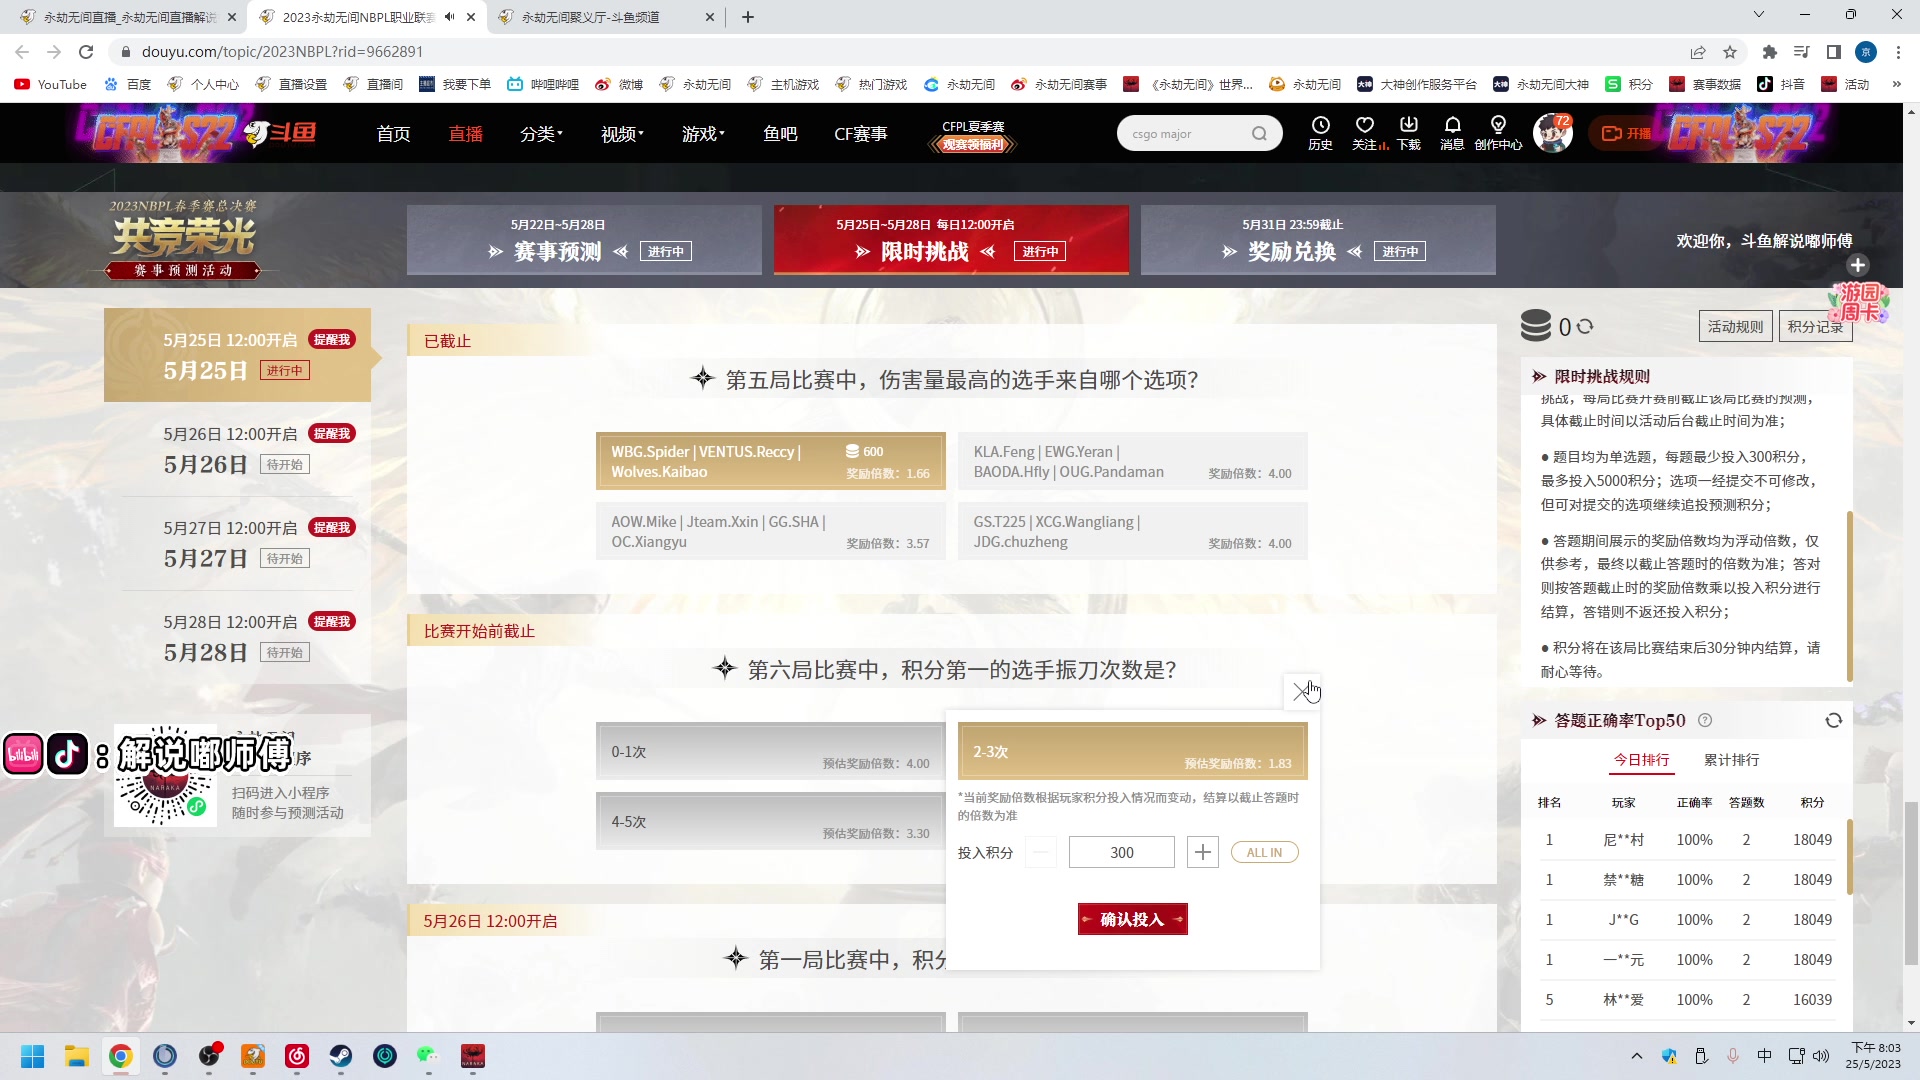Open the CF赛事 menu item
The image size is (1920, 1080).
[860, 133]
